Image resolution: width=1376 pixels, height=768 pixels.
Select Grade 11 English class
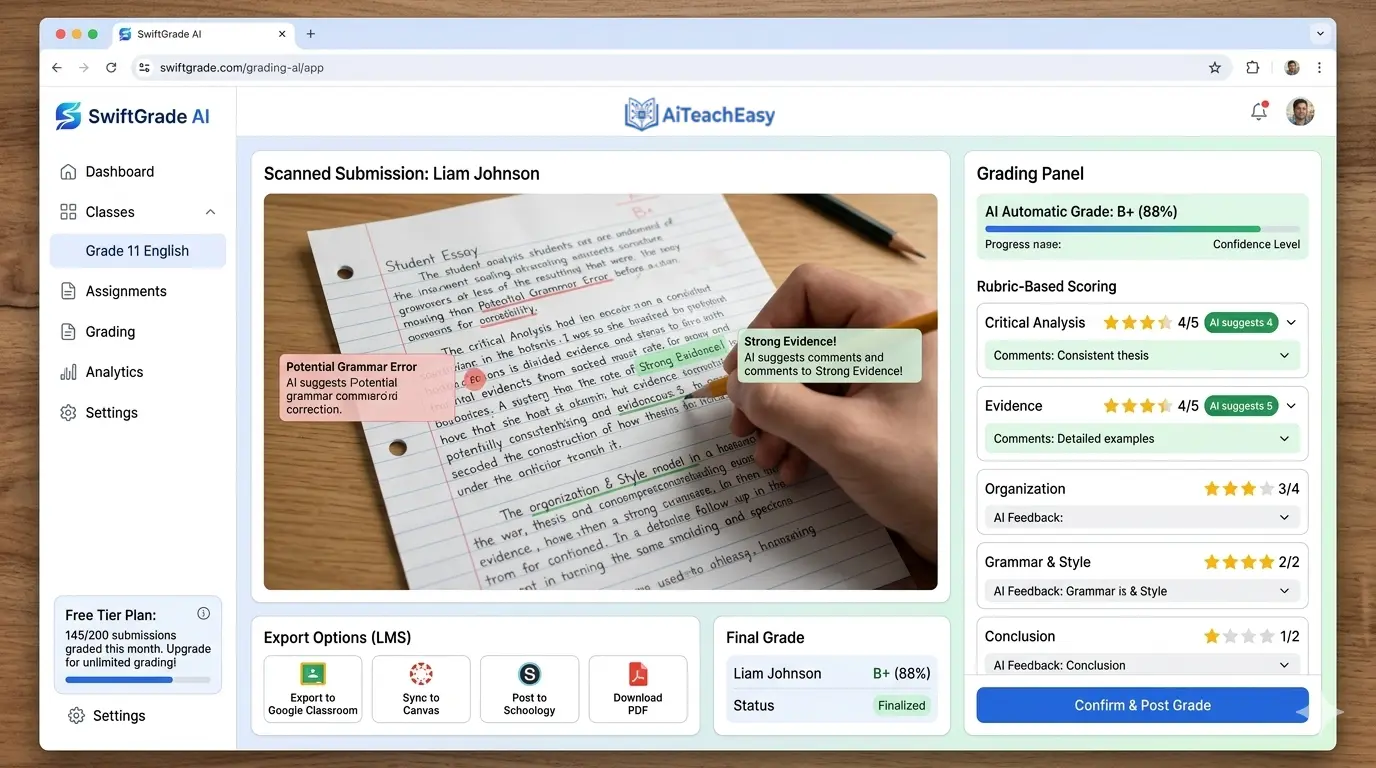137,251
